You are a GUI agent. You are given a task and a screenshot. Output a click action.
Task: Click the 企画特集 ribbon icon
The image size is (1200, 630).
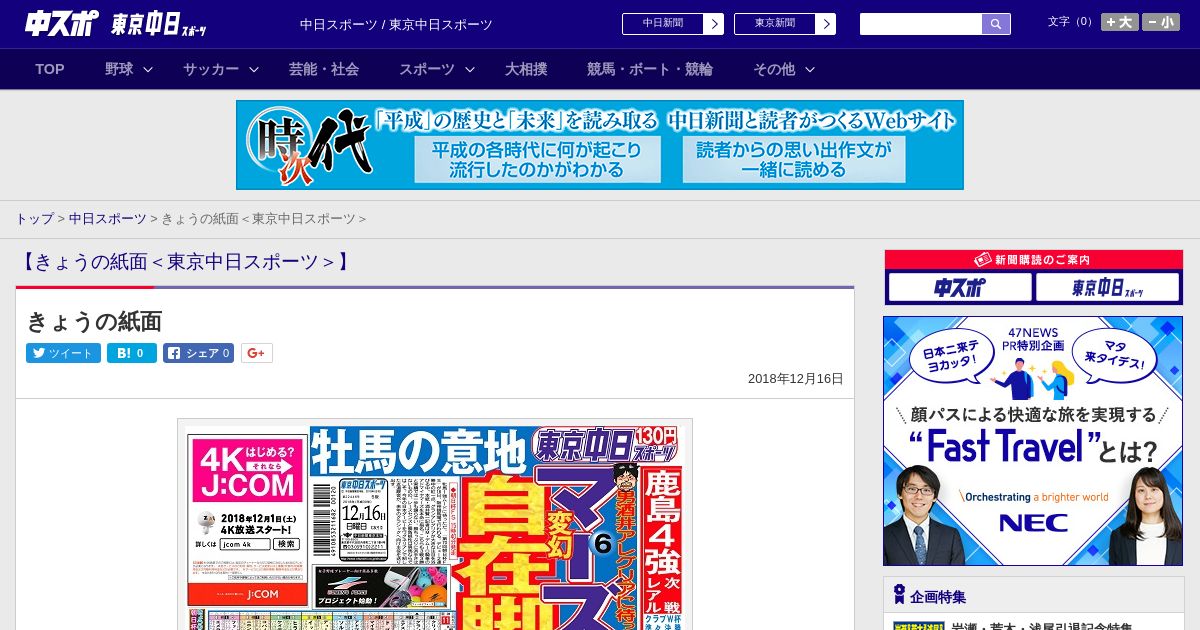pyautogui.click(x=899, y=595)
